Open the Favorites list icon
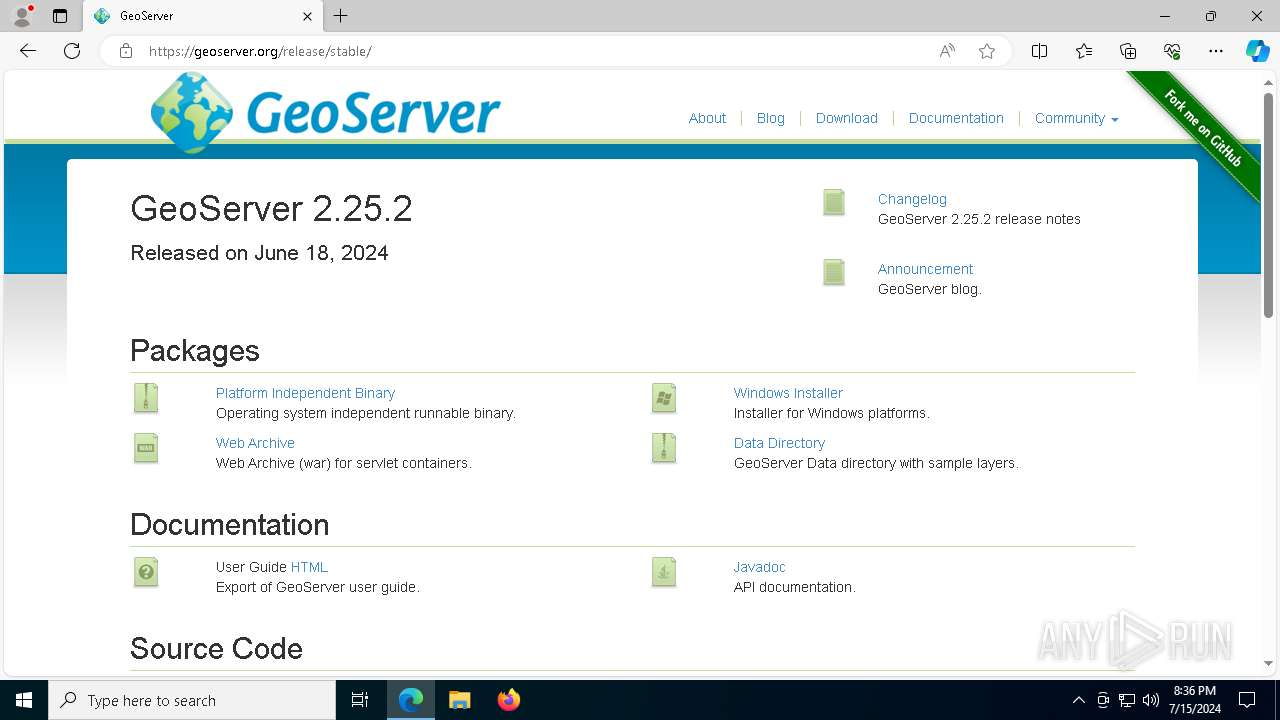The height and width of the screenshot is (720, 1280). point(1084,51)
